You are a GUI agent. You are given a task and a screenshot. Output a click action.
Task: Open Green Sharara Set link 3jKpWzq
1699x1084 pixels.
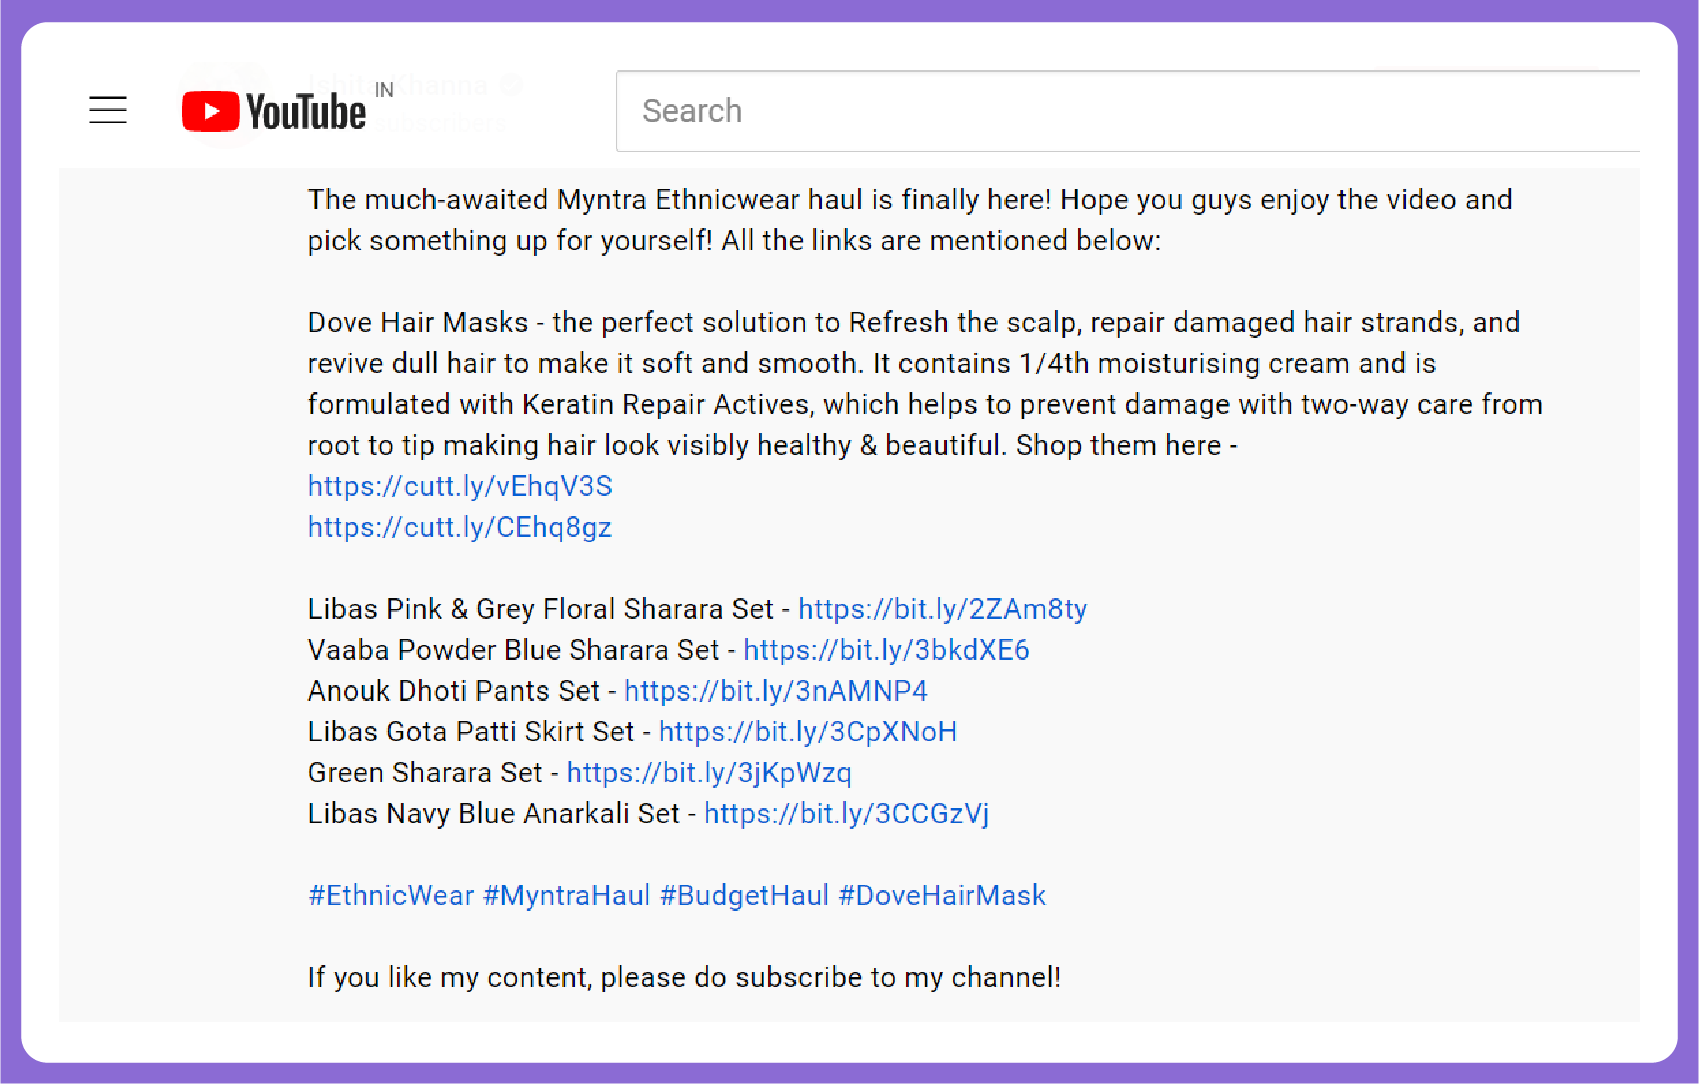[709, 773]
